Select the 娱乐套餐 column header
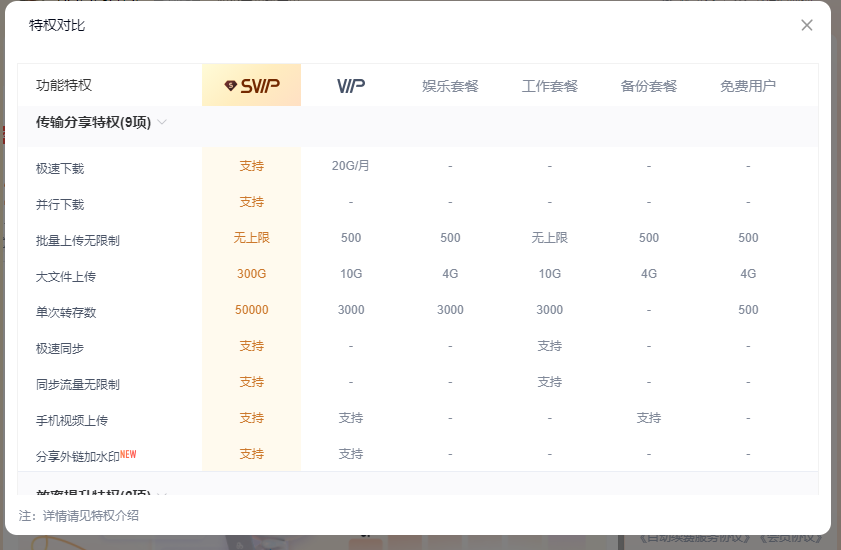This screenshot has height=550, width=841. coord(450,86)
